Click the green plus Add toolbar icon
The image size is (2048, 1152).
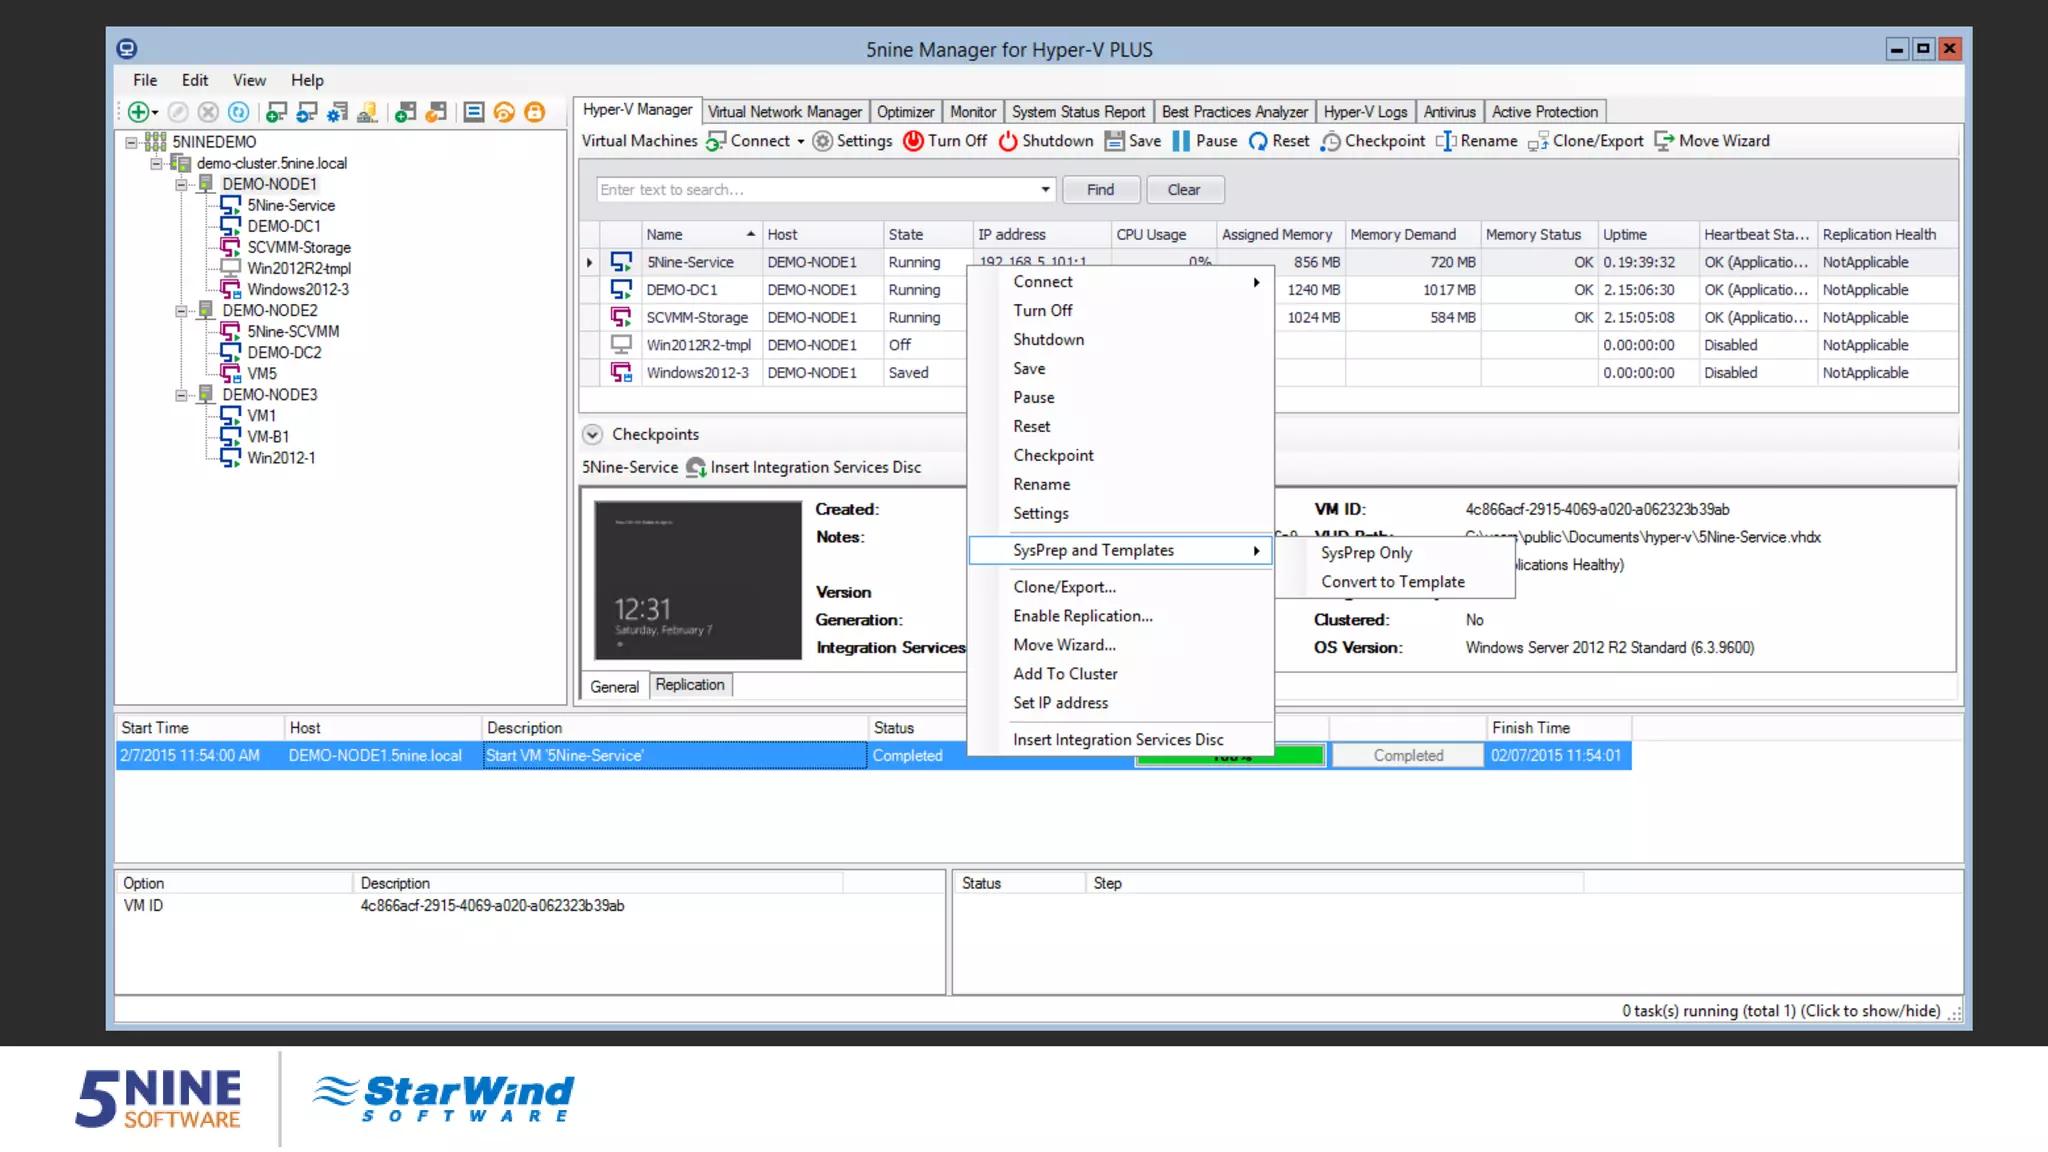[x=139, y=112]
